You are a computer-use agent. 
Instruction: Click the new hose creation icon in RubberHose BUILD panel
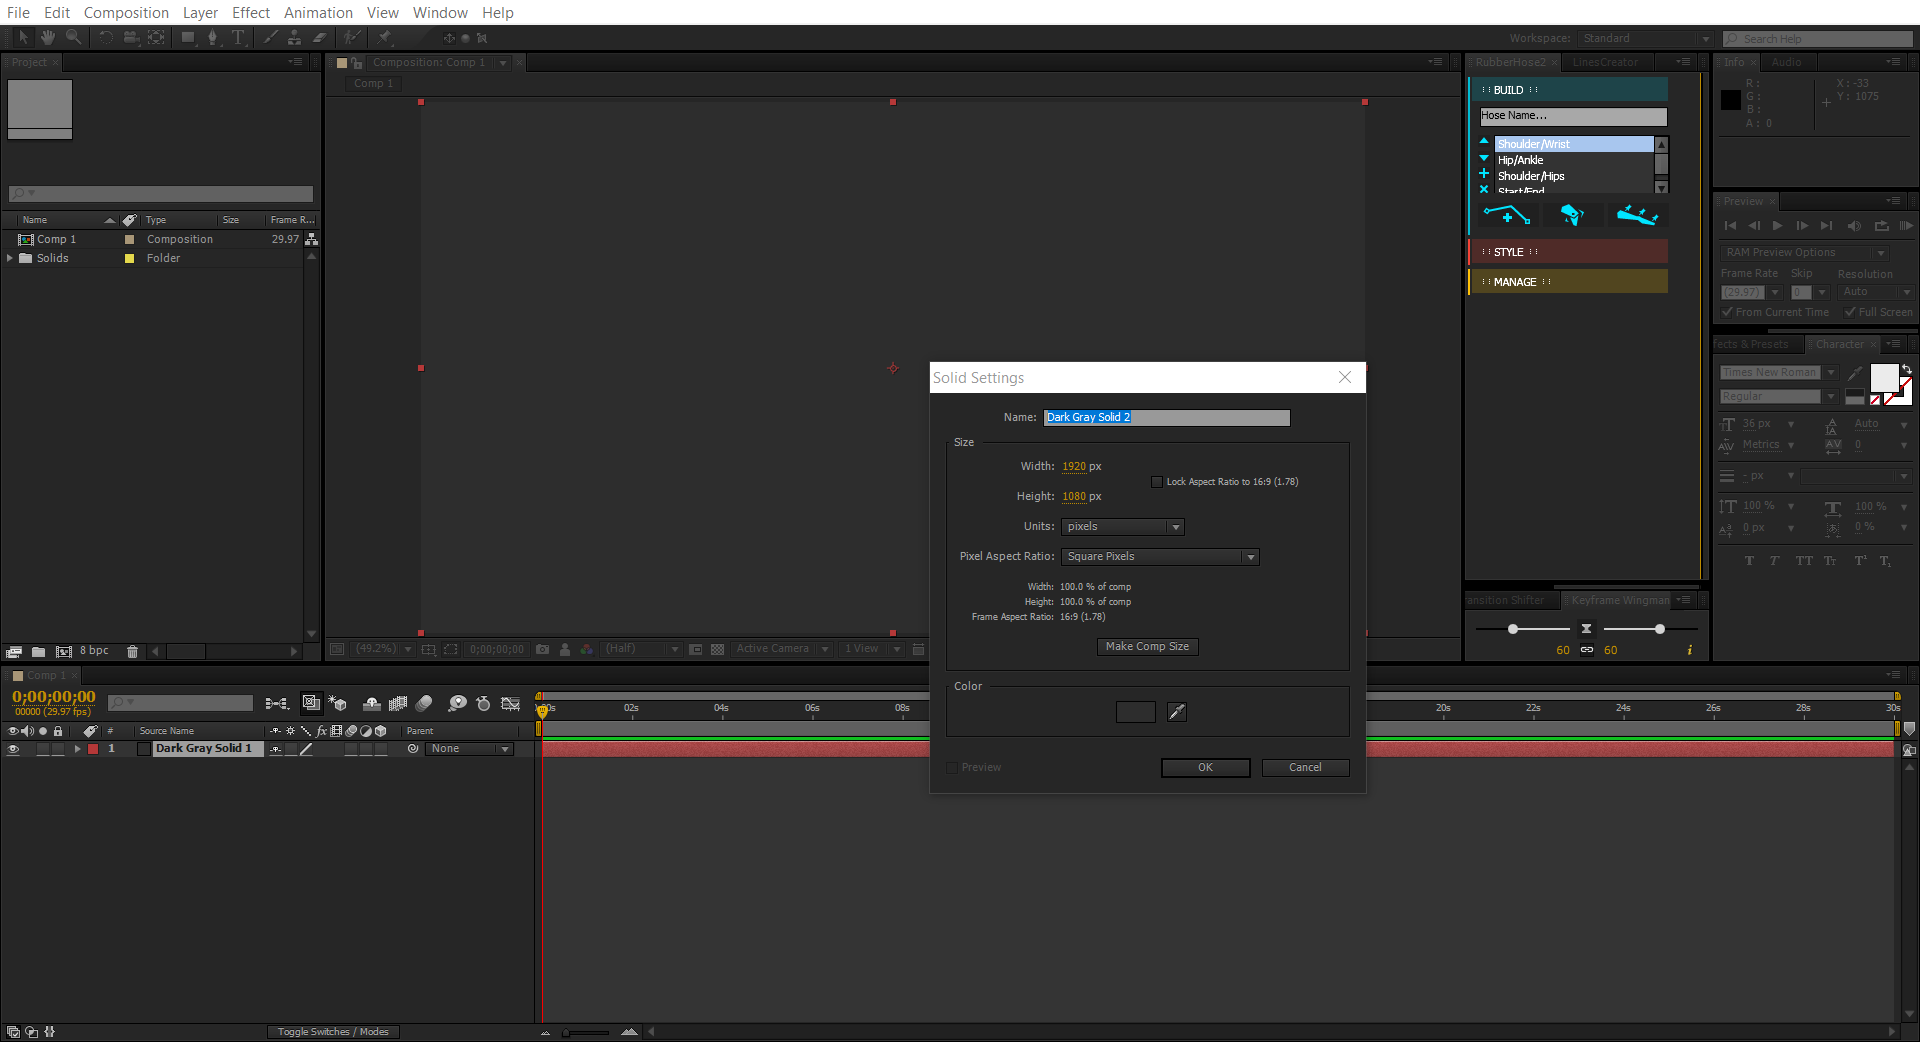tap(1506, 214)
